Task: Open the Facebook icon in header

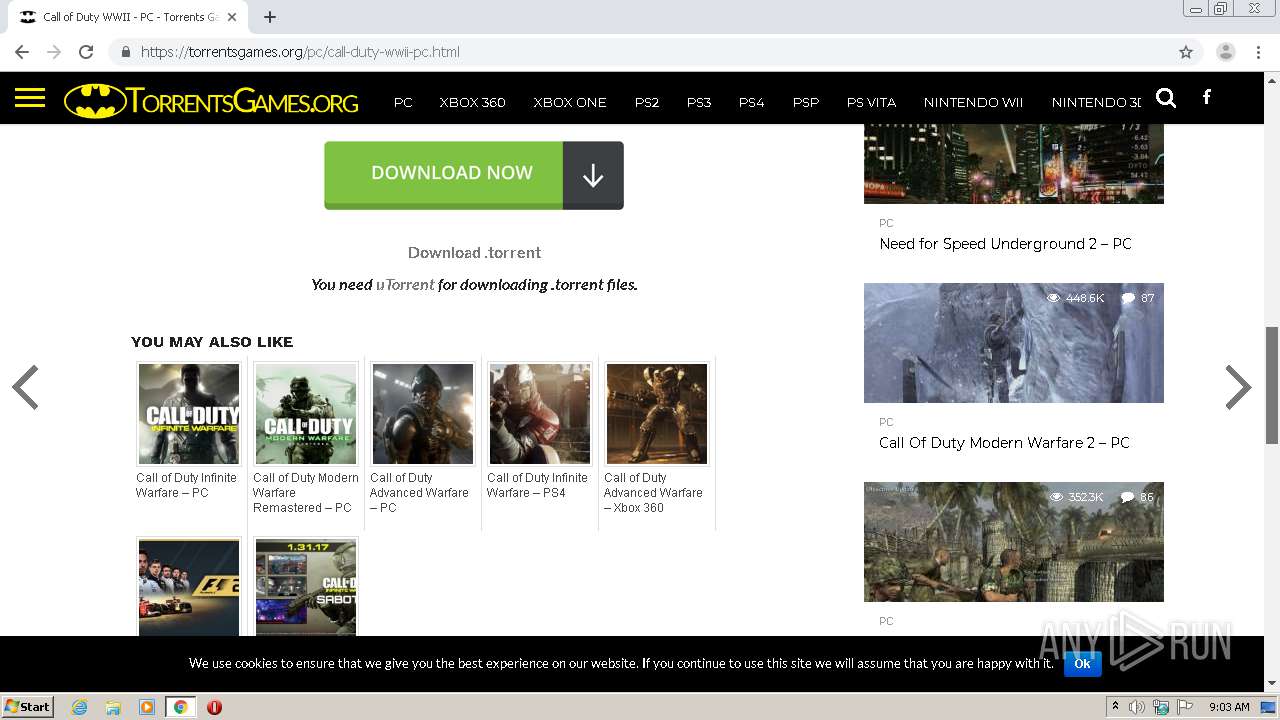Action: (x=1207, y=97)
